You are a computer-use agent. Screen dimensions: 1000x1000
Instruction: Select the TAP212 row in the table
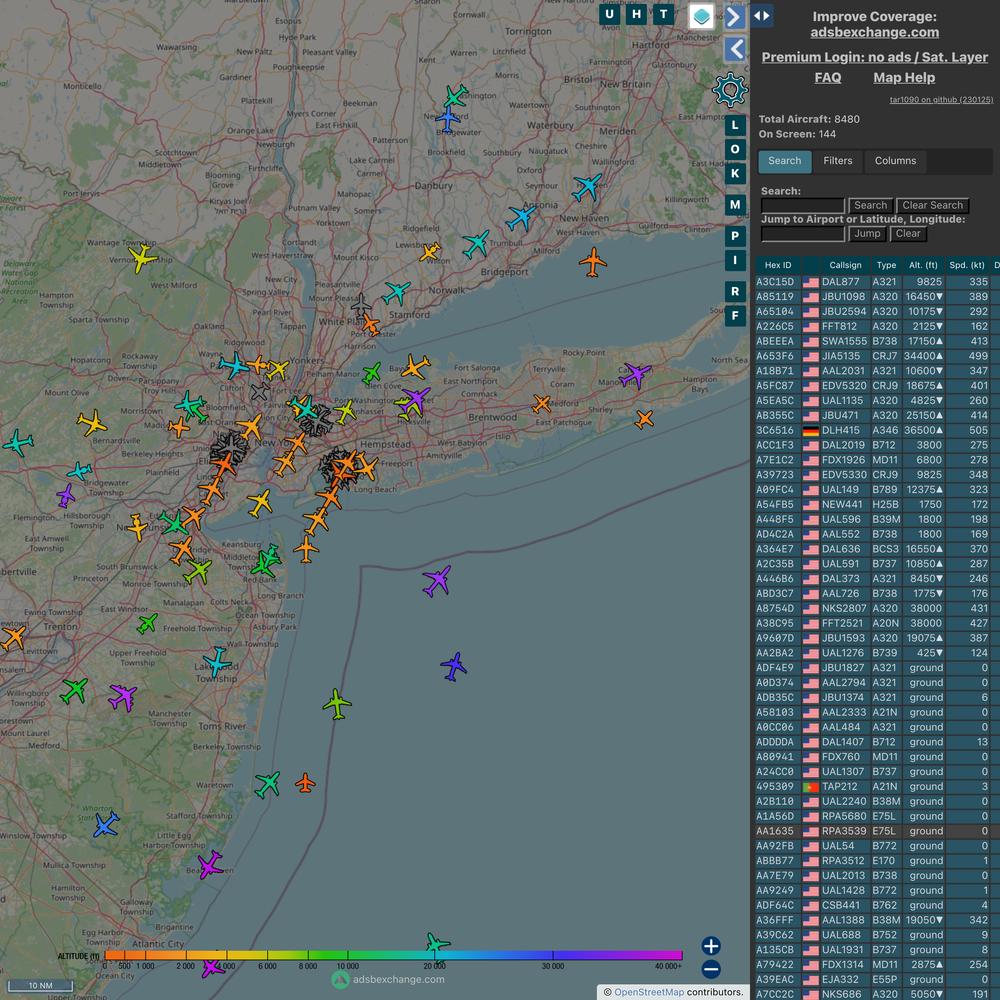pos(877,787)
